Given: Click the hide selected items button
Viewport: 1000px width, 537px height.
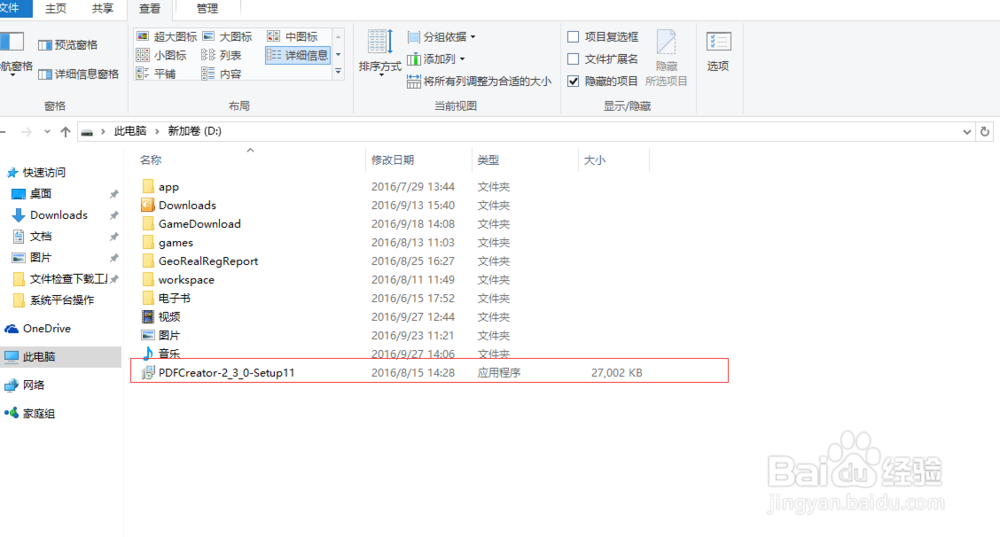Looking at the screenshot, I should click(x=666, y=58).
